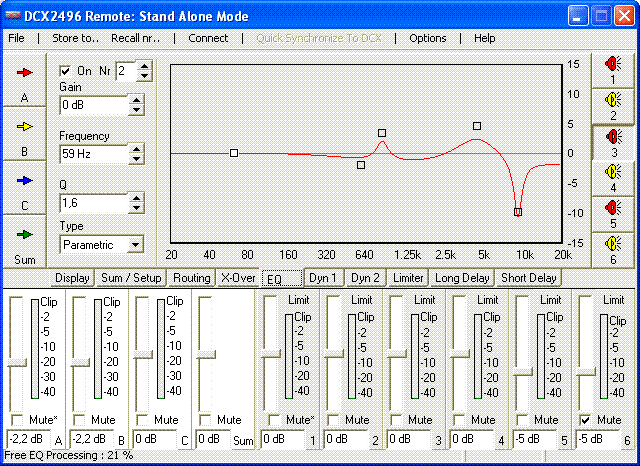Select output 2 yellow speaker icon

(613, 99)
